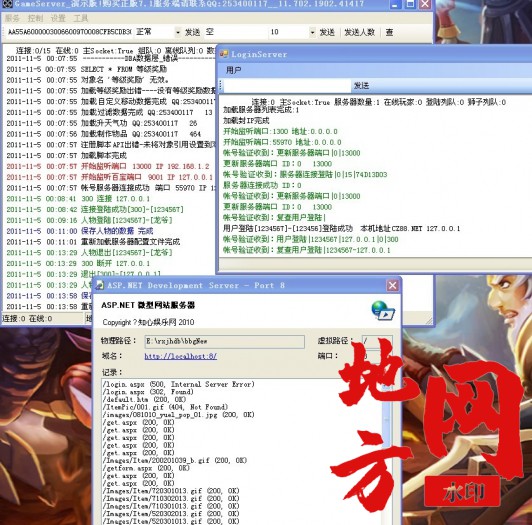Click 发送 left of 发送人数
532x525 pixels.
(x=327, y=32)
